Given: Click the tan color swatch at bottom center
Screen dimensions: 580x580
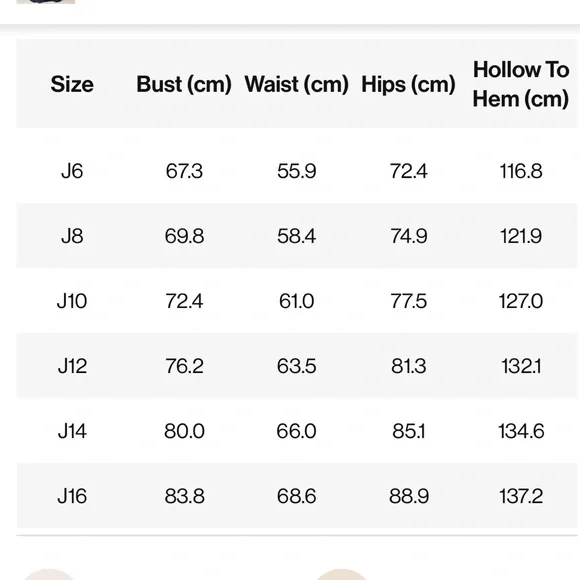Looking at the screenshot, I should pyautogui.click(x=341, y=575).
